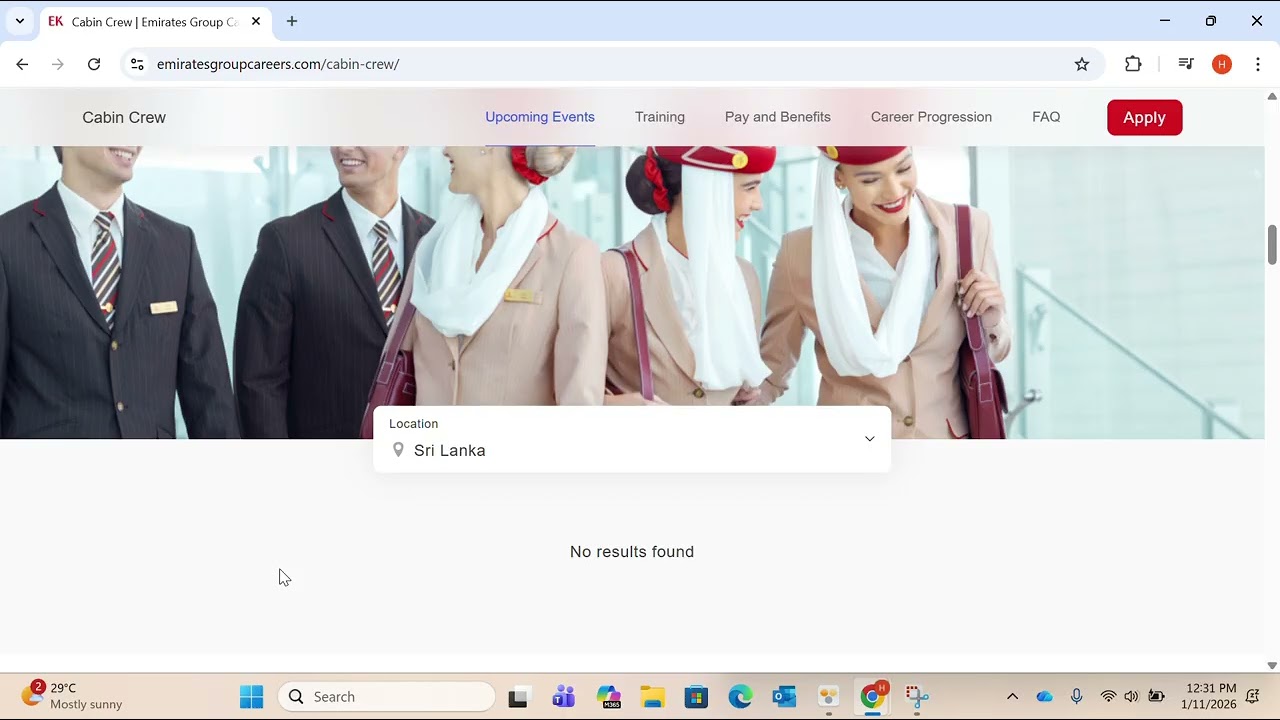Click the red Apply button
The width and height of the screenshot is (1280, 720).
tap(1145, 117)
